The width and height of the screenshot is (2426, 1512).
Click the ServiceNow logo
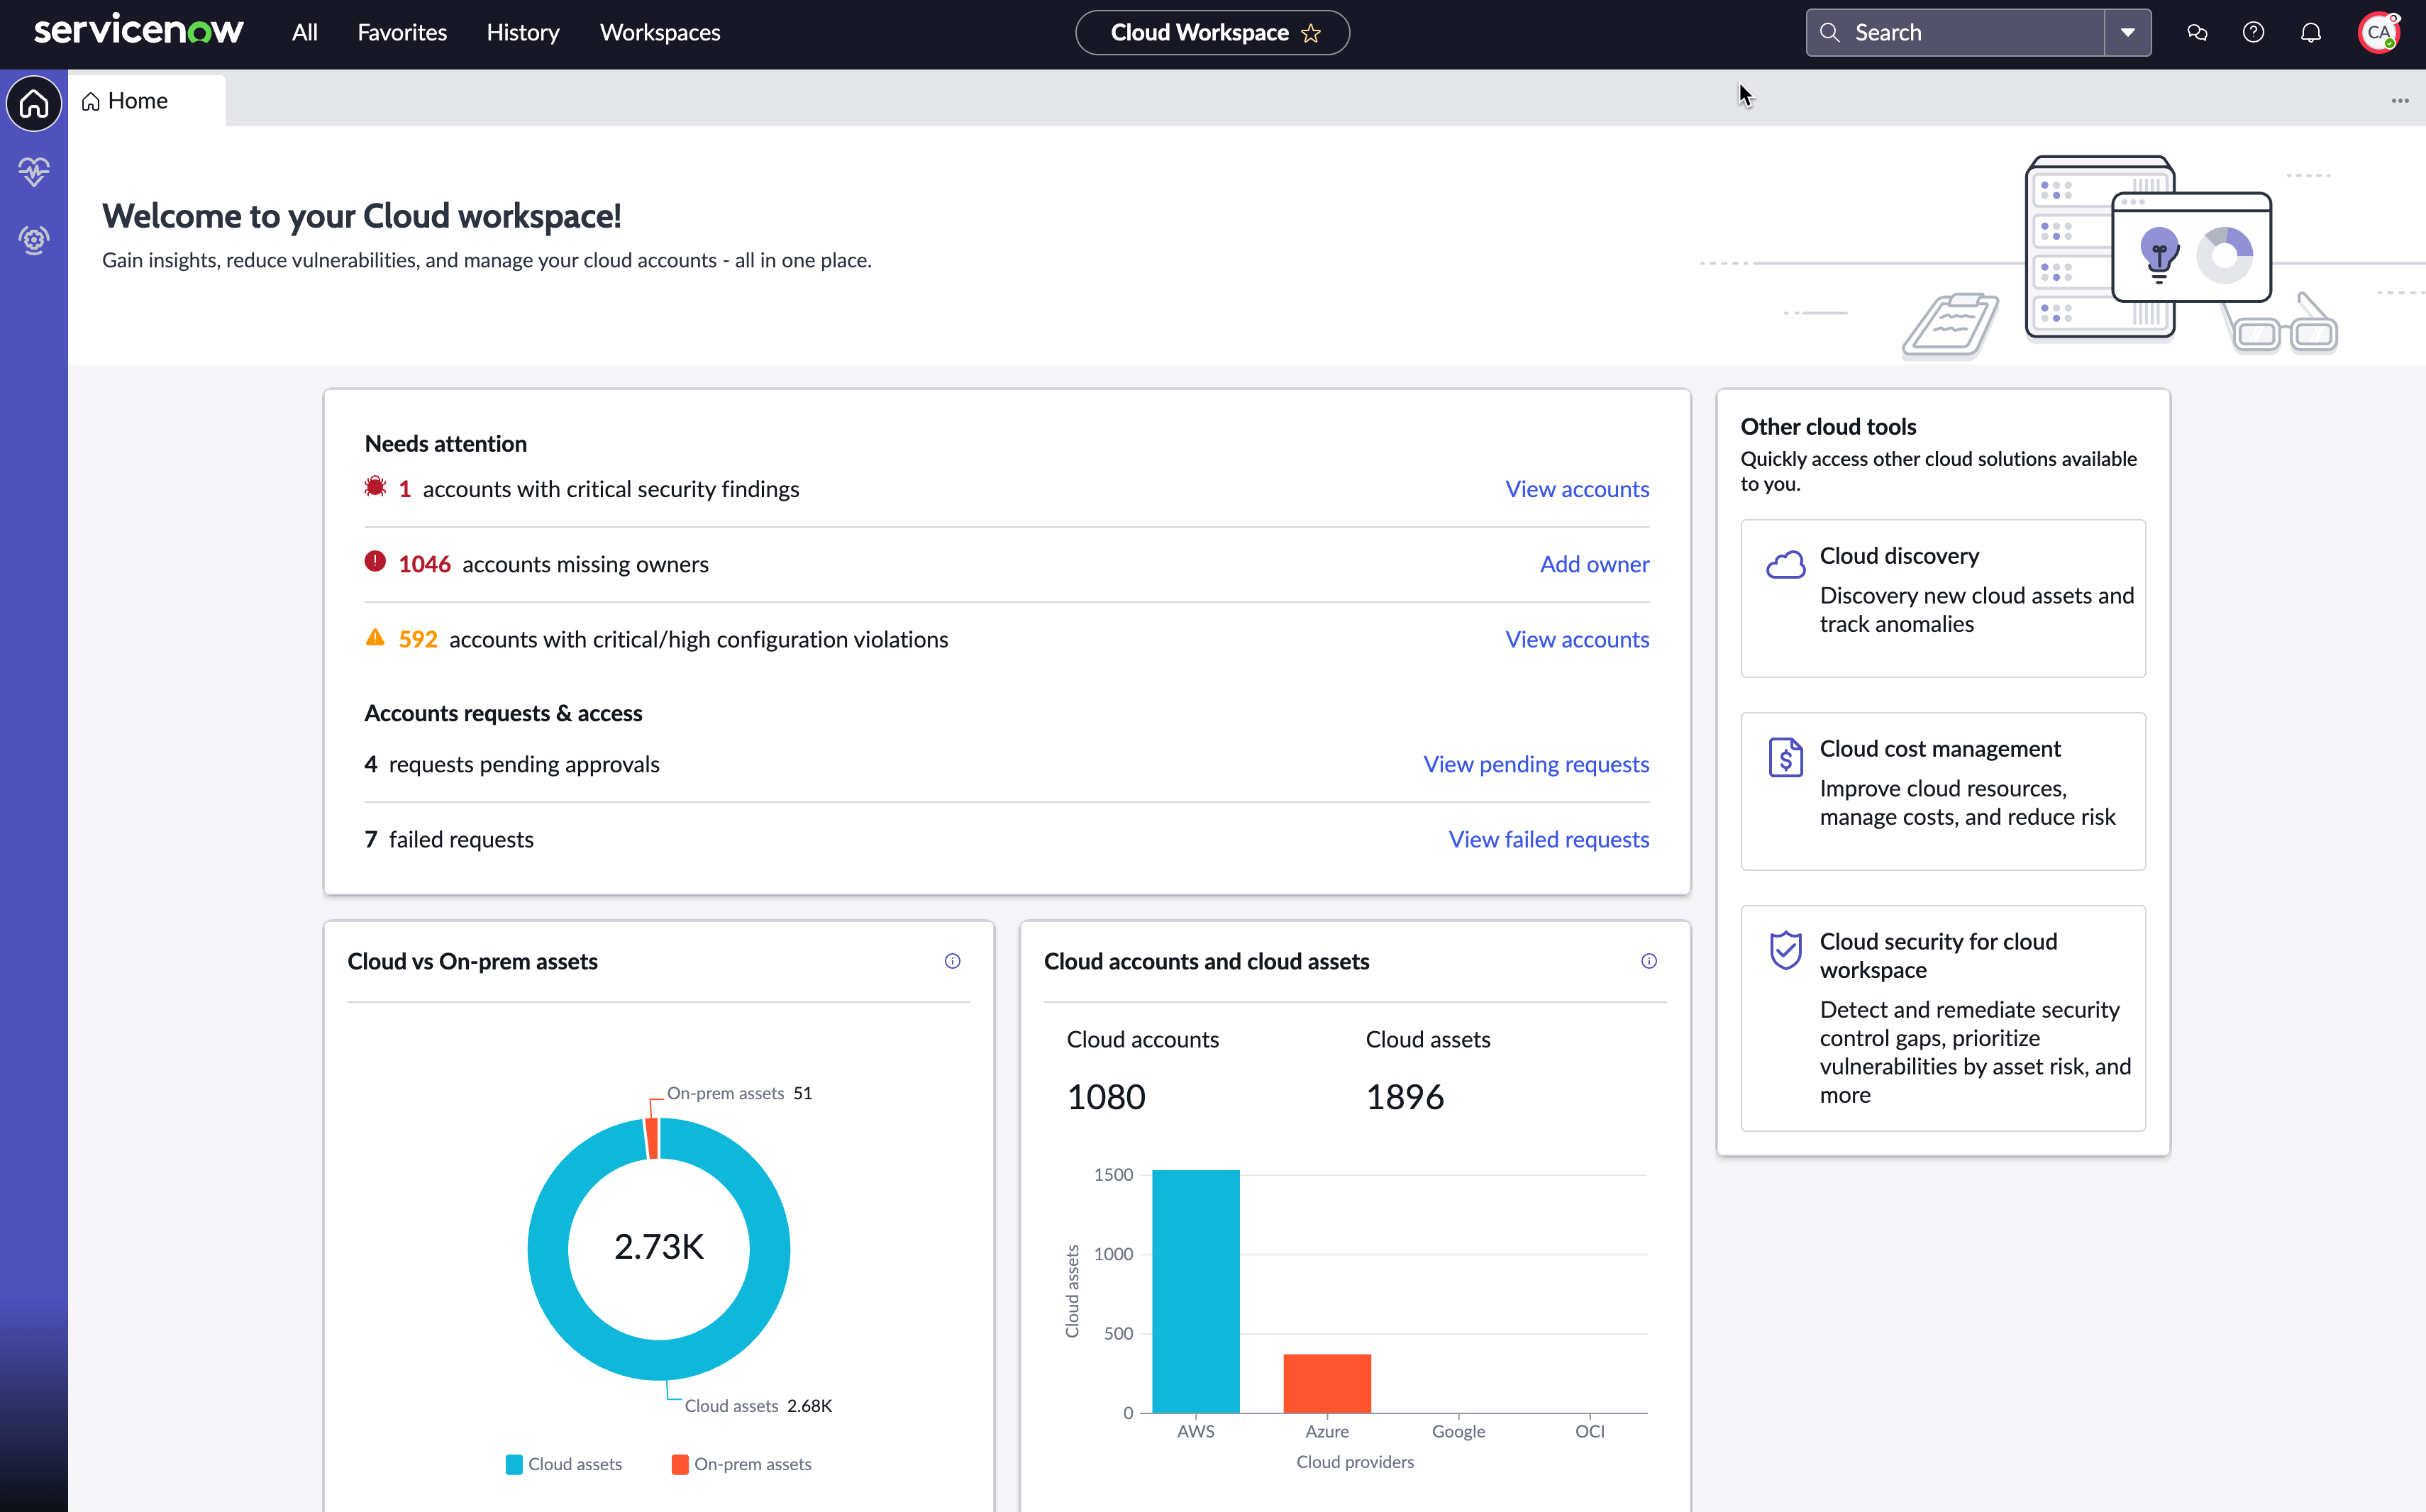pos(138,31)
